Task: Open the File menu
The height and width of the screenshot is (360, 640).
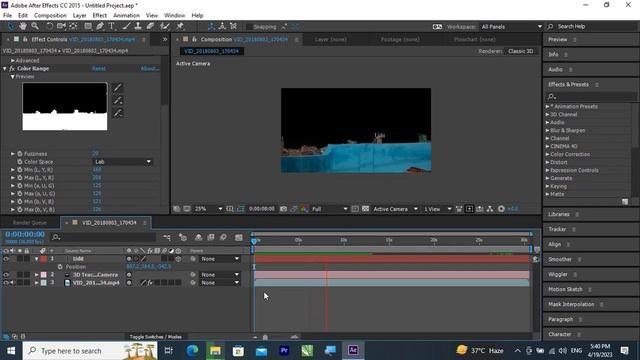Action: coord(7,15)
